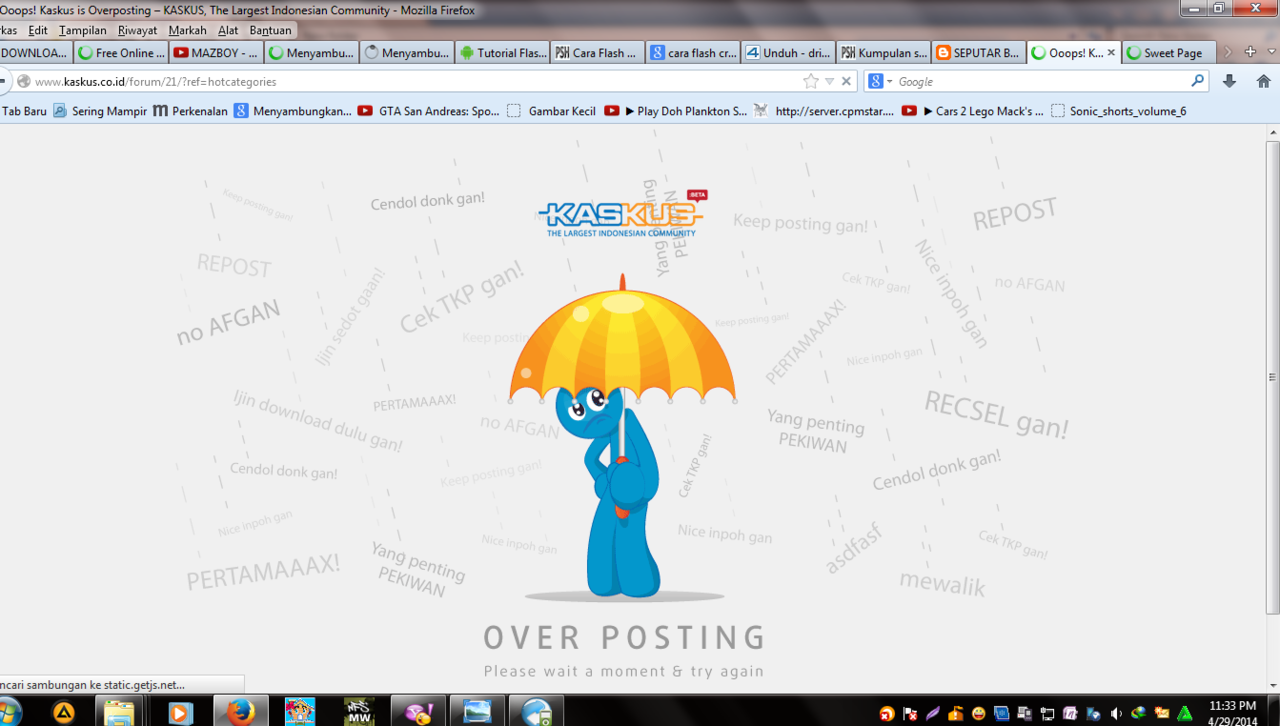Open Firefox from the Windows taskbar

click(x=240, y=711)
